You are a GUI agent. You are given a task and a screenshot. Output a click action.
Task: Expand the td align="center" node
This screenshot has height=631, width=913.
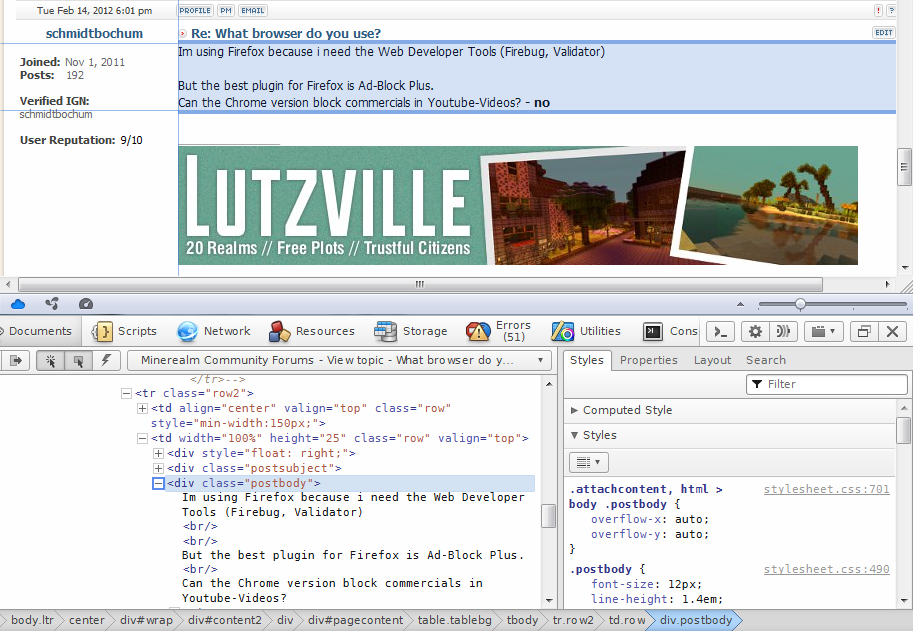click(x=142, y=409)
